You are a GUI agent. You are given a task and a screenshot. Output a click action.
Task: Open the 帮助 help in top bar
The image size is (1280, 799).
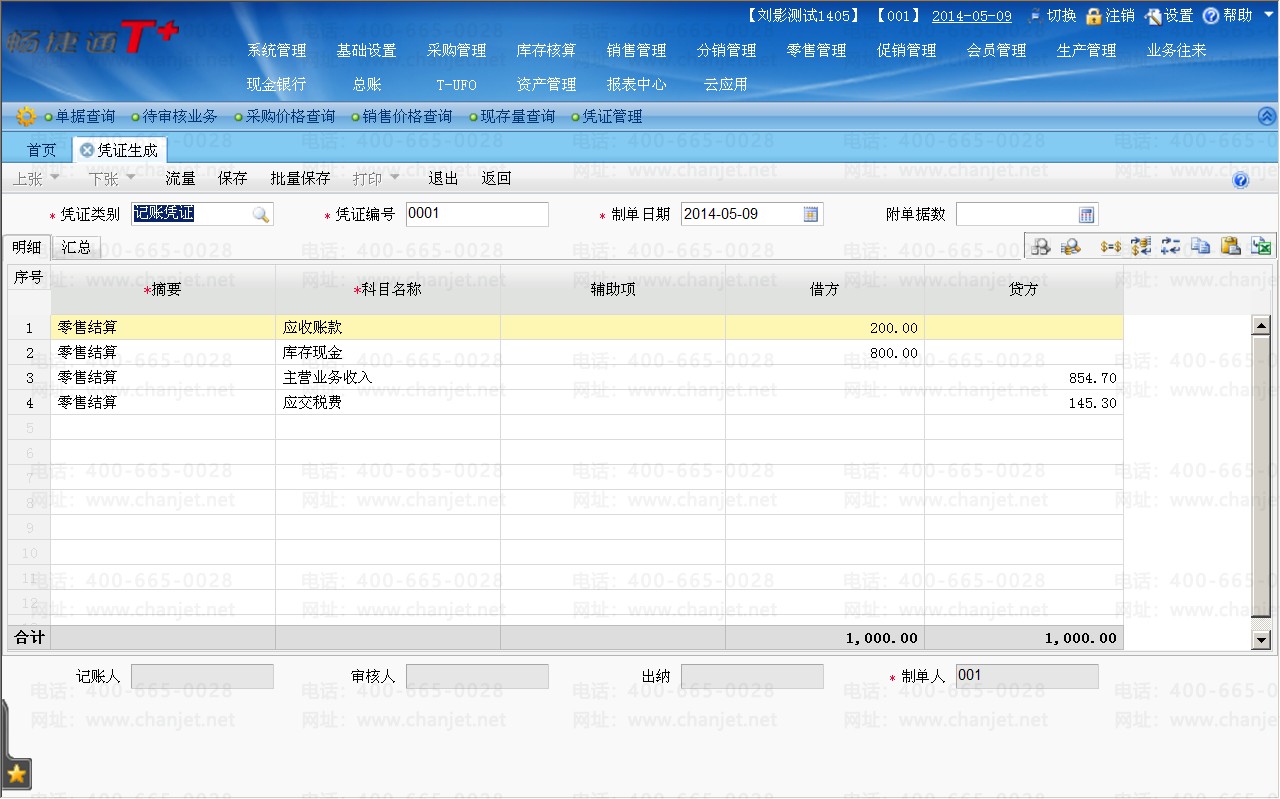click(1228, 16)
